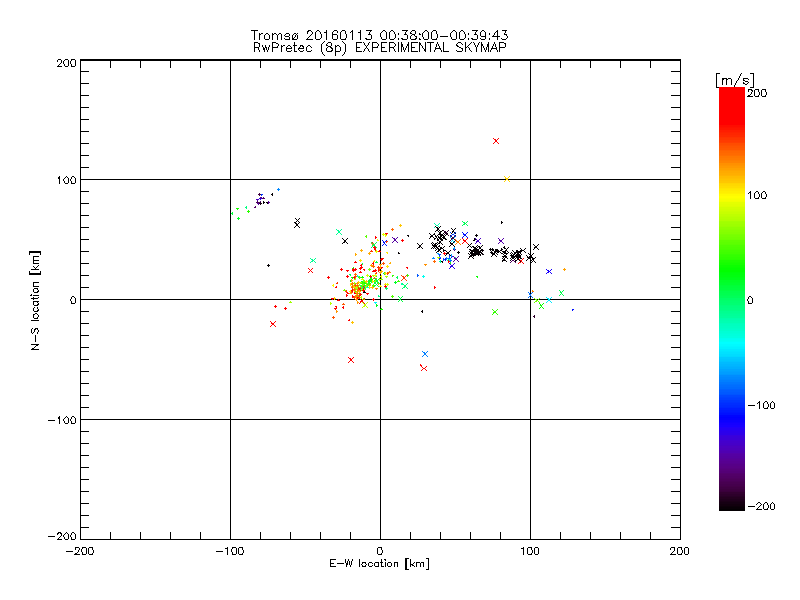Select the purple dot at the far right edge
This screenshot has width=800, height=600.
[573, 310]
